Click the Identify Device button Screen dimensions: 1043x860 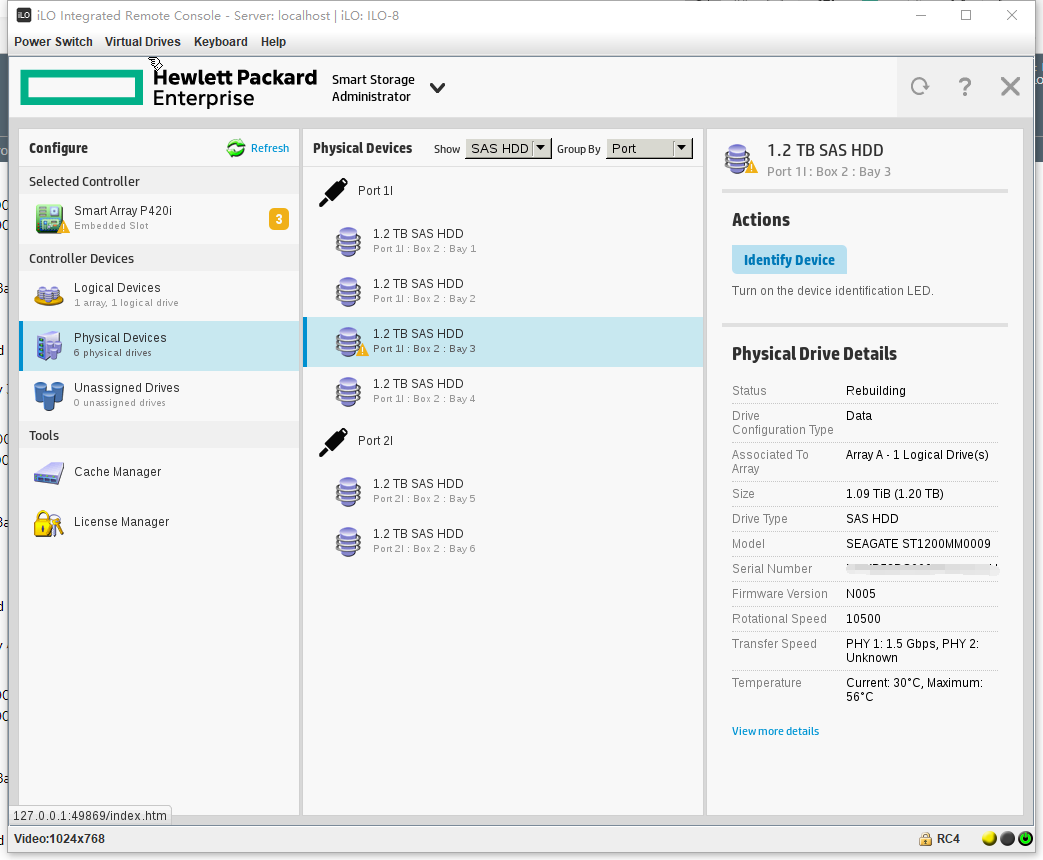[789, 260]
